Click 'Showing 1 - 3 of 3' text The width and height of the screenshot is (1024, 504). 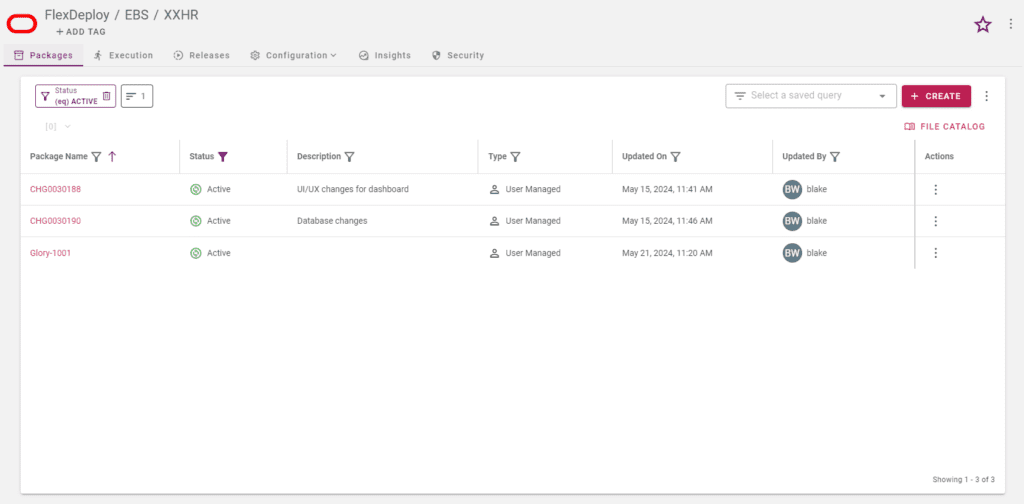[x=963, y=480]
